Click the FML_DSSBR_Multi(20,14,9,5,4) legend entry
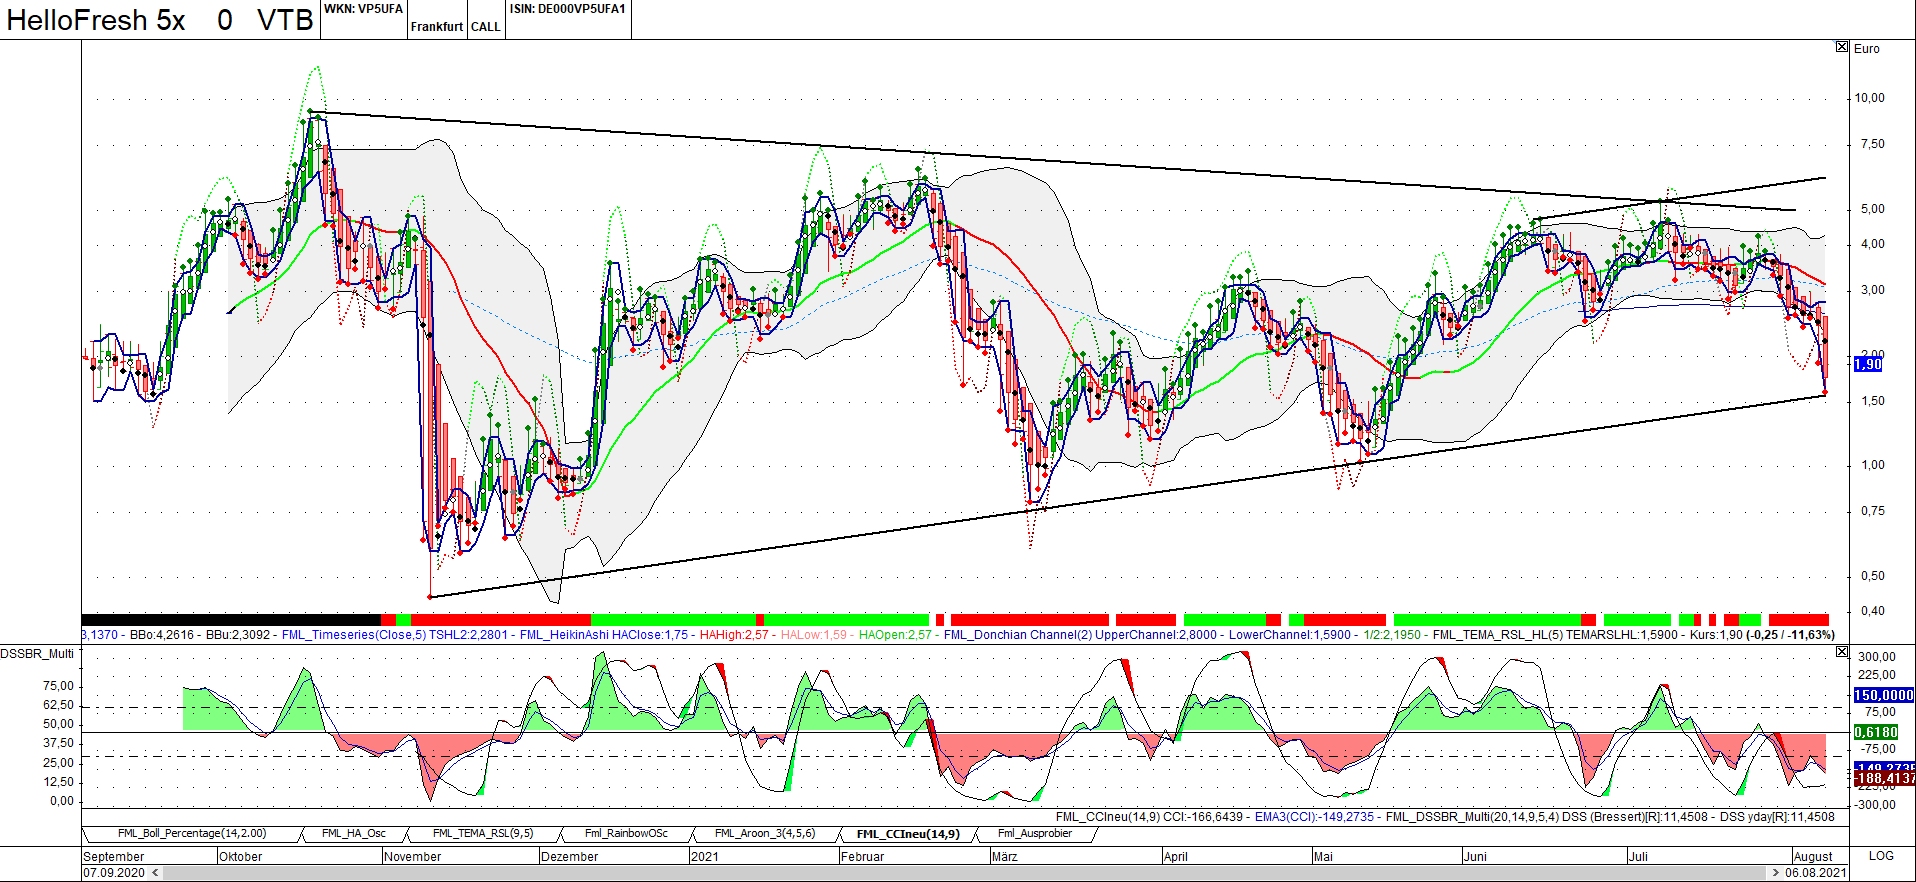Viewport: 1916px width, 882px height. (1472, 817)
